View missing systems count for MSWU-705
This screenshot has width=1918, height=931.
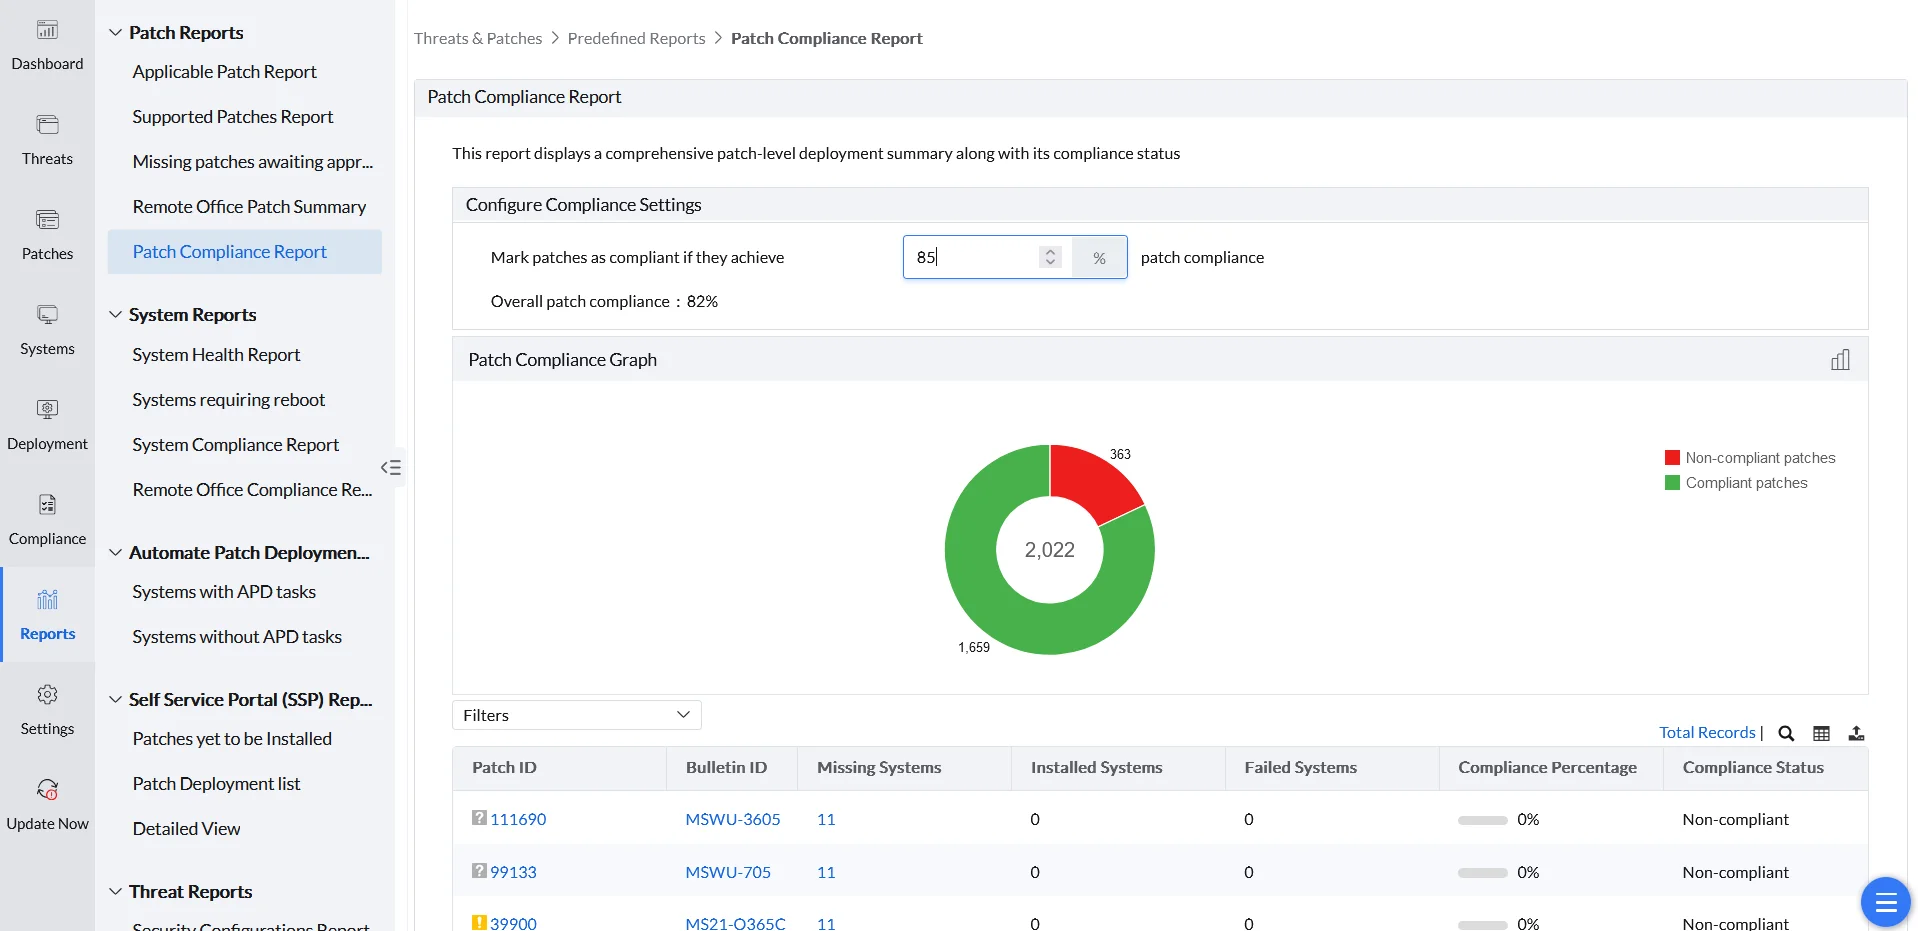(826, 872)
